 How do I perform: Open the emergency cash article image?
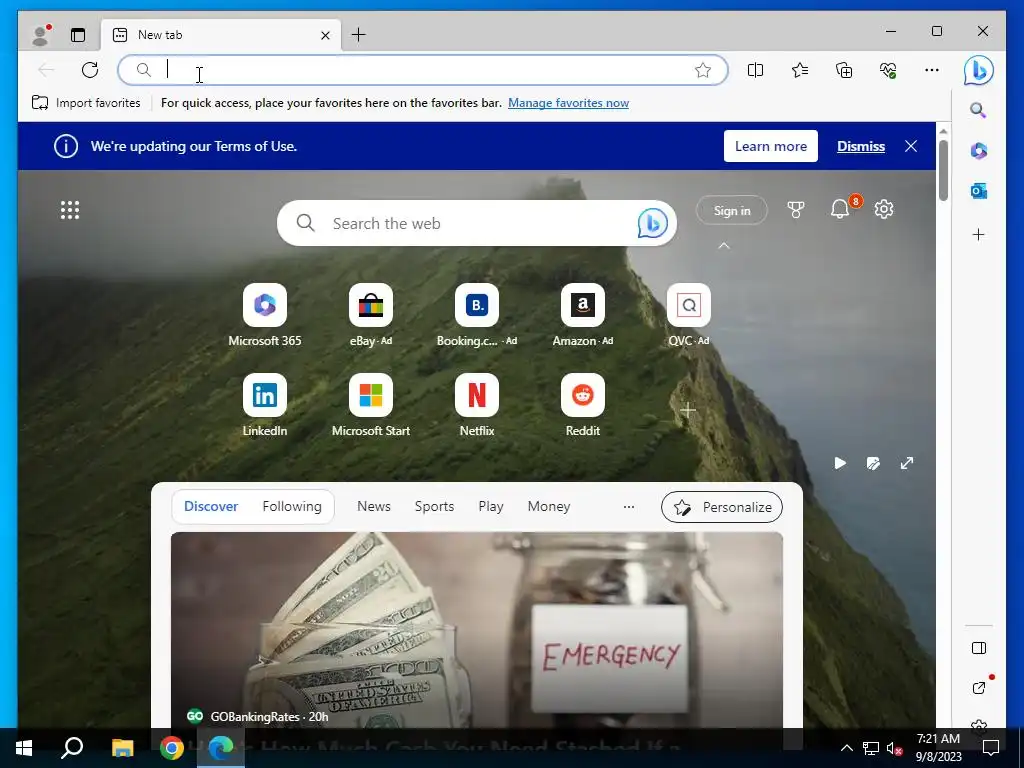[477, 630]
